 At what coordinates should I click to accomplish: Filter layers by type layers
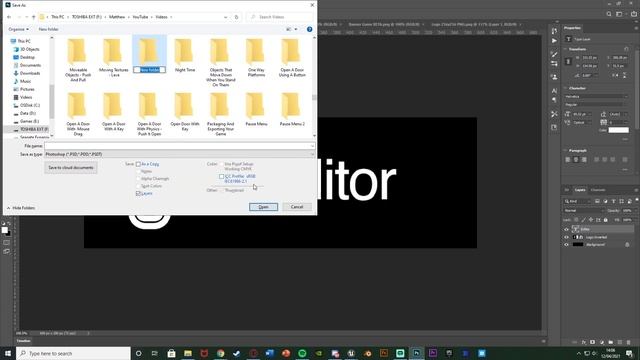(613, 201)
